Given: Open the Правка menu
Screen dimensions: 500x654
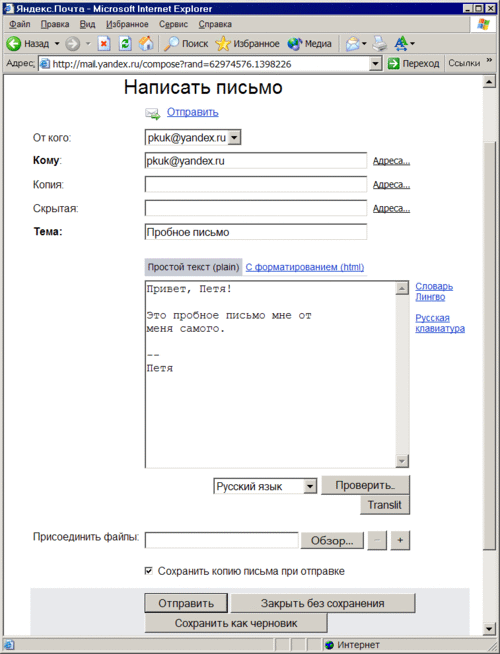Looking at the screenshot, I should click(x=55, y=24).
